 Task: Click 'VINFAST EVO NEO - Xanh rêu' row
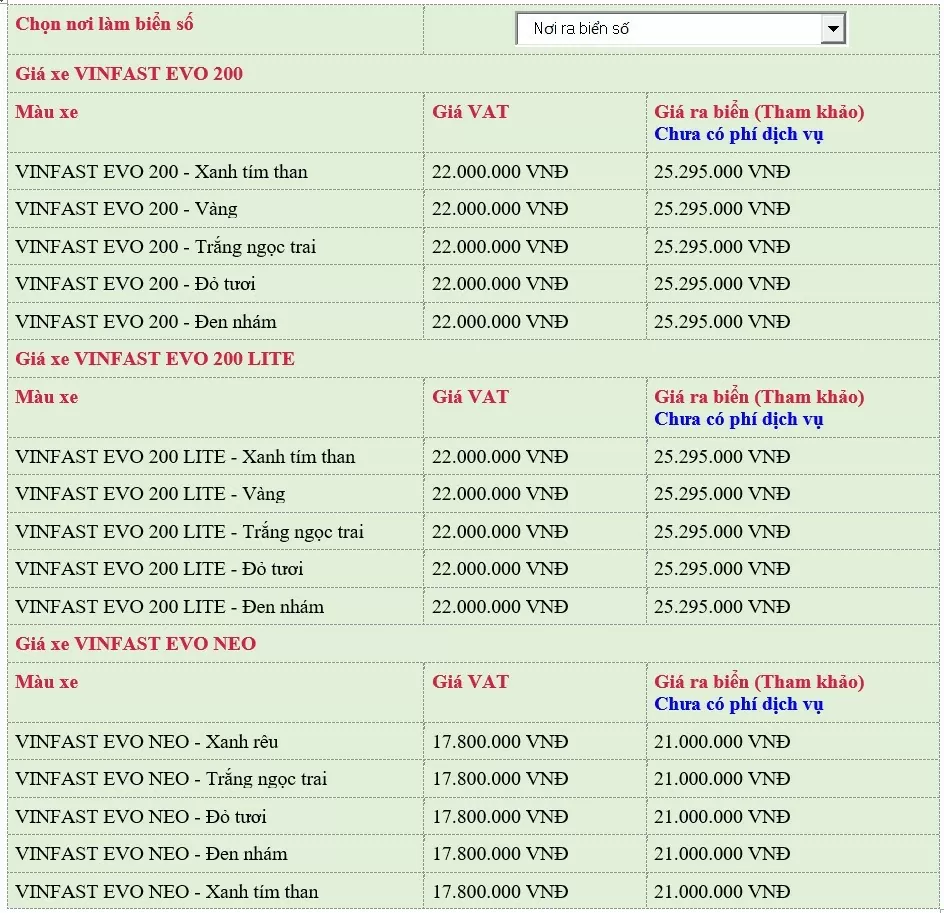click(147, 742)
